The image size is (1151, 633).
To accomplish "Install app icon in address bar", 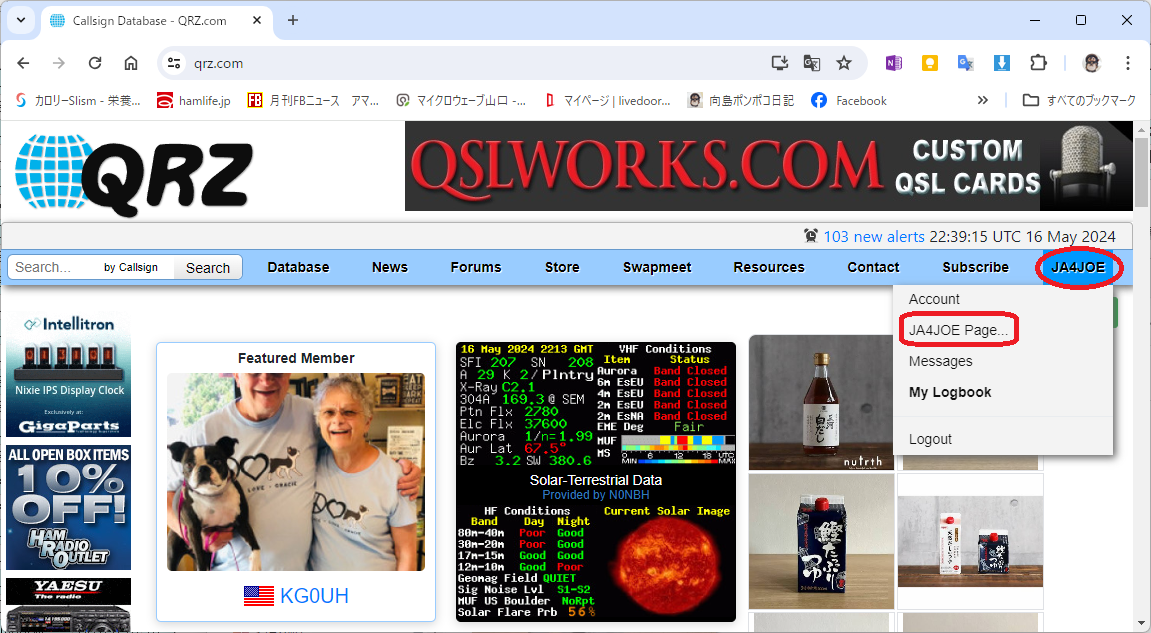I will coord(780,63).
